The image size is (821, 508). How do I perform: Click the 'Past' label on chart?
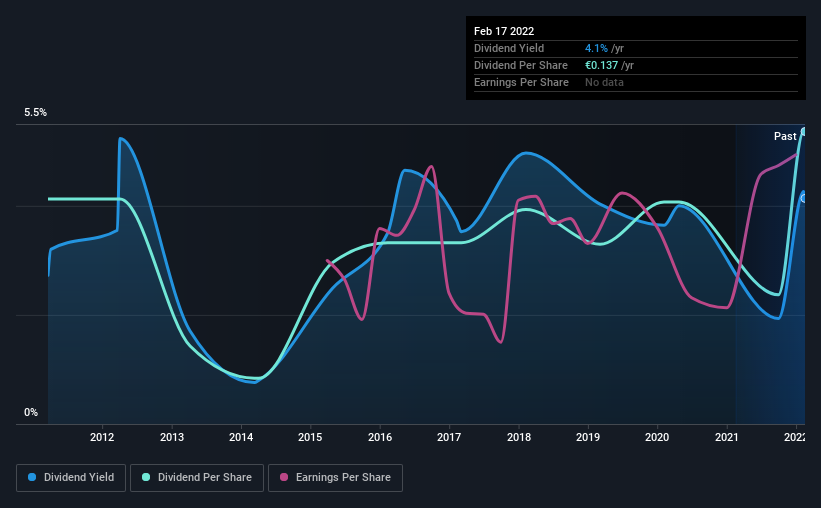(785, 136)
